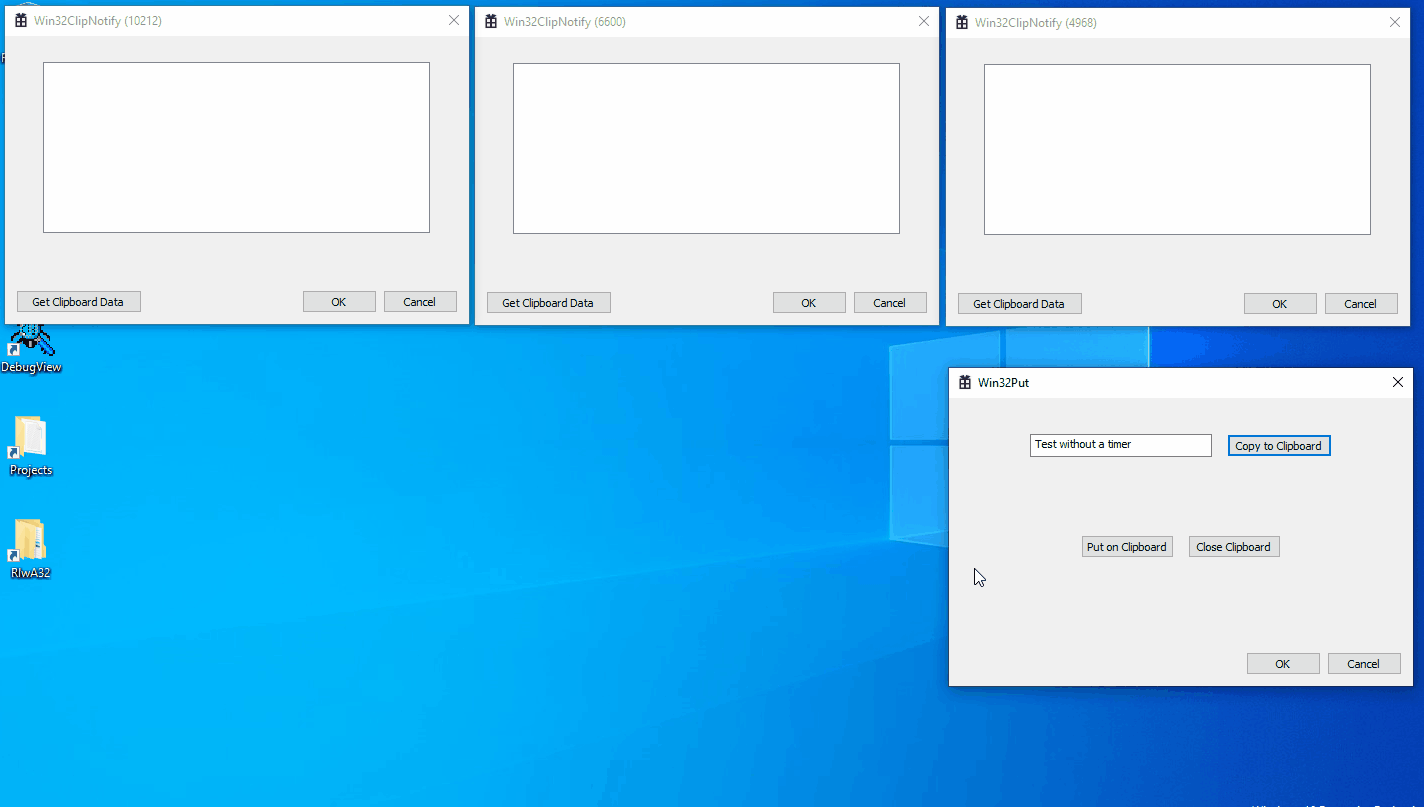Click Cancel in window 6600
1424x807 pixels.
pyautogui.click(x=889, y=302)
